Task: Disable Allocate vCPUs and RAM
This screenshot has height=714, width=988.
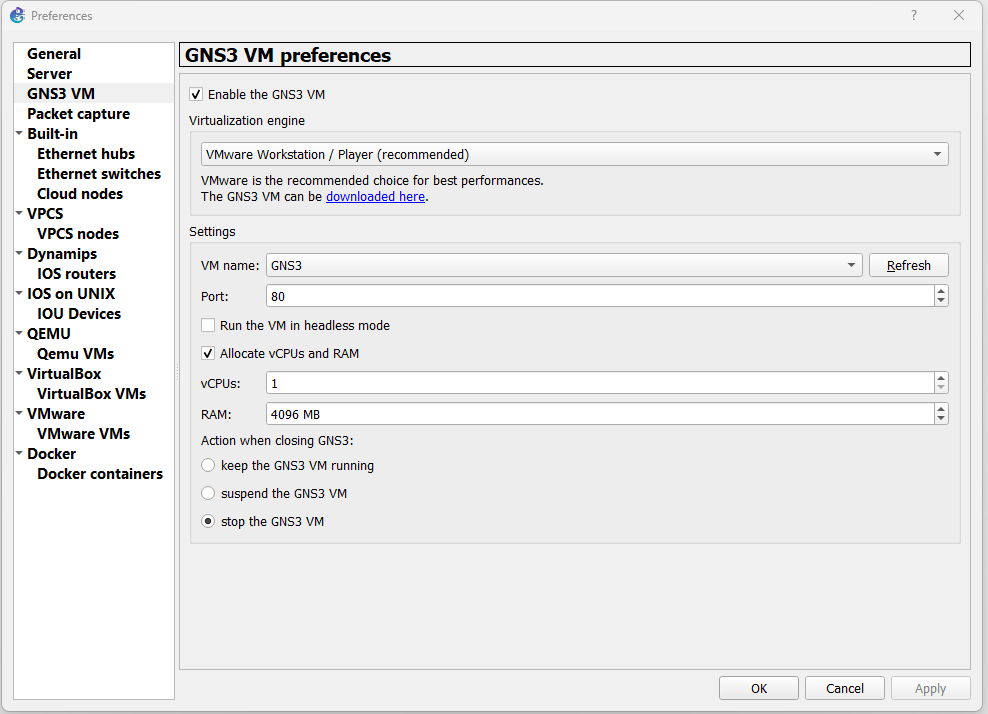Action: point(208,353)
